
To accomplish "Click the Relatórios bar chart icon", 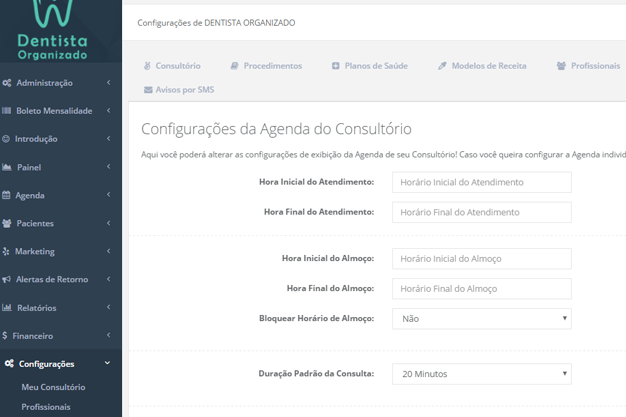I will [7, 307].
